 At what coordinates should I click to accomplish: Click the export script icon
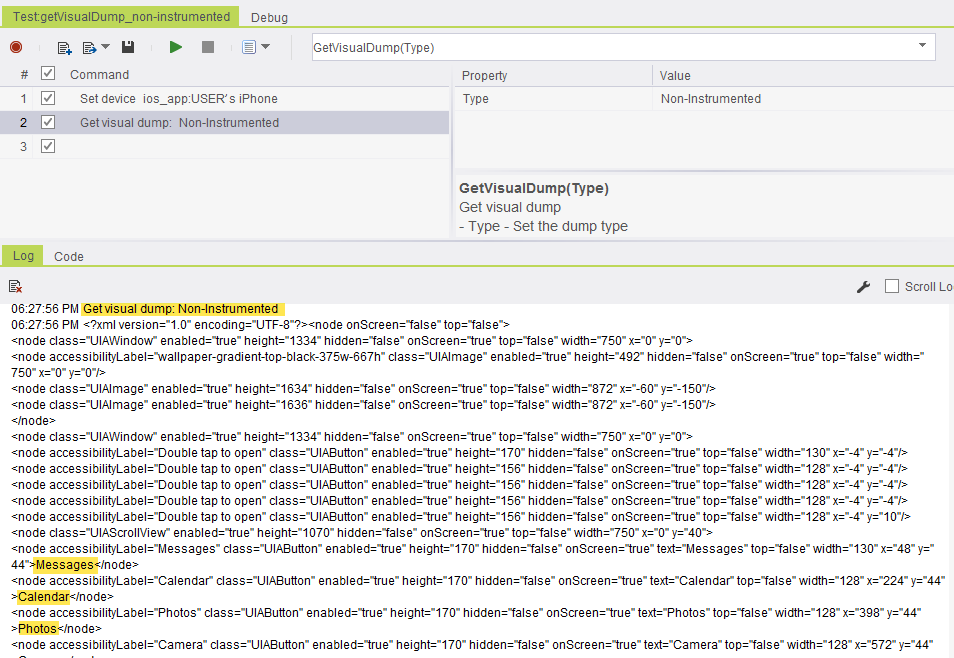(90, 47)
